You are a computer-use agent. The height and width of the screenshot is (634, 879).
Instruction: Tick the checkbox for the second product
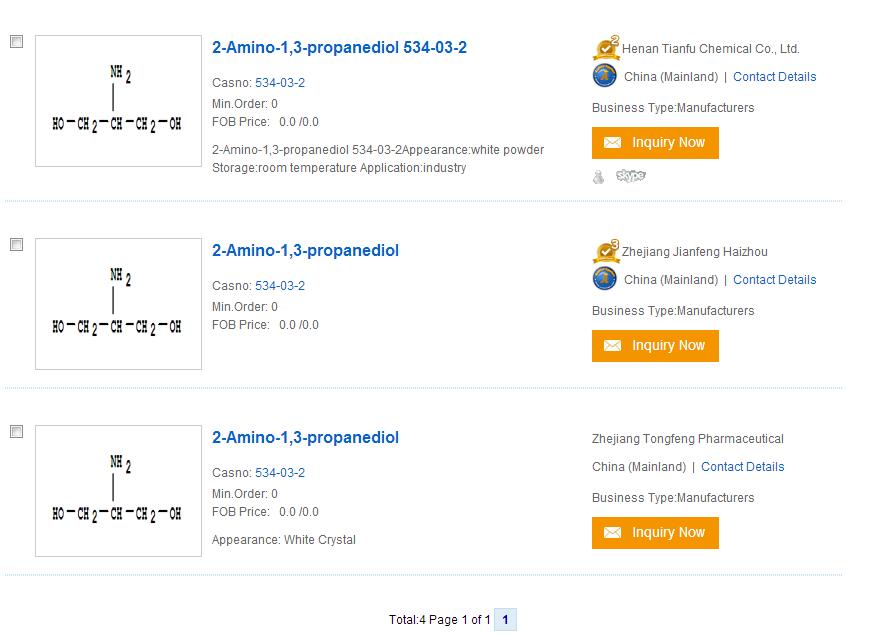pos(16,245)
